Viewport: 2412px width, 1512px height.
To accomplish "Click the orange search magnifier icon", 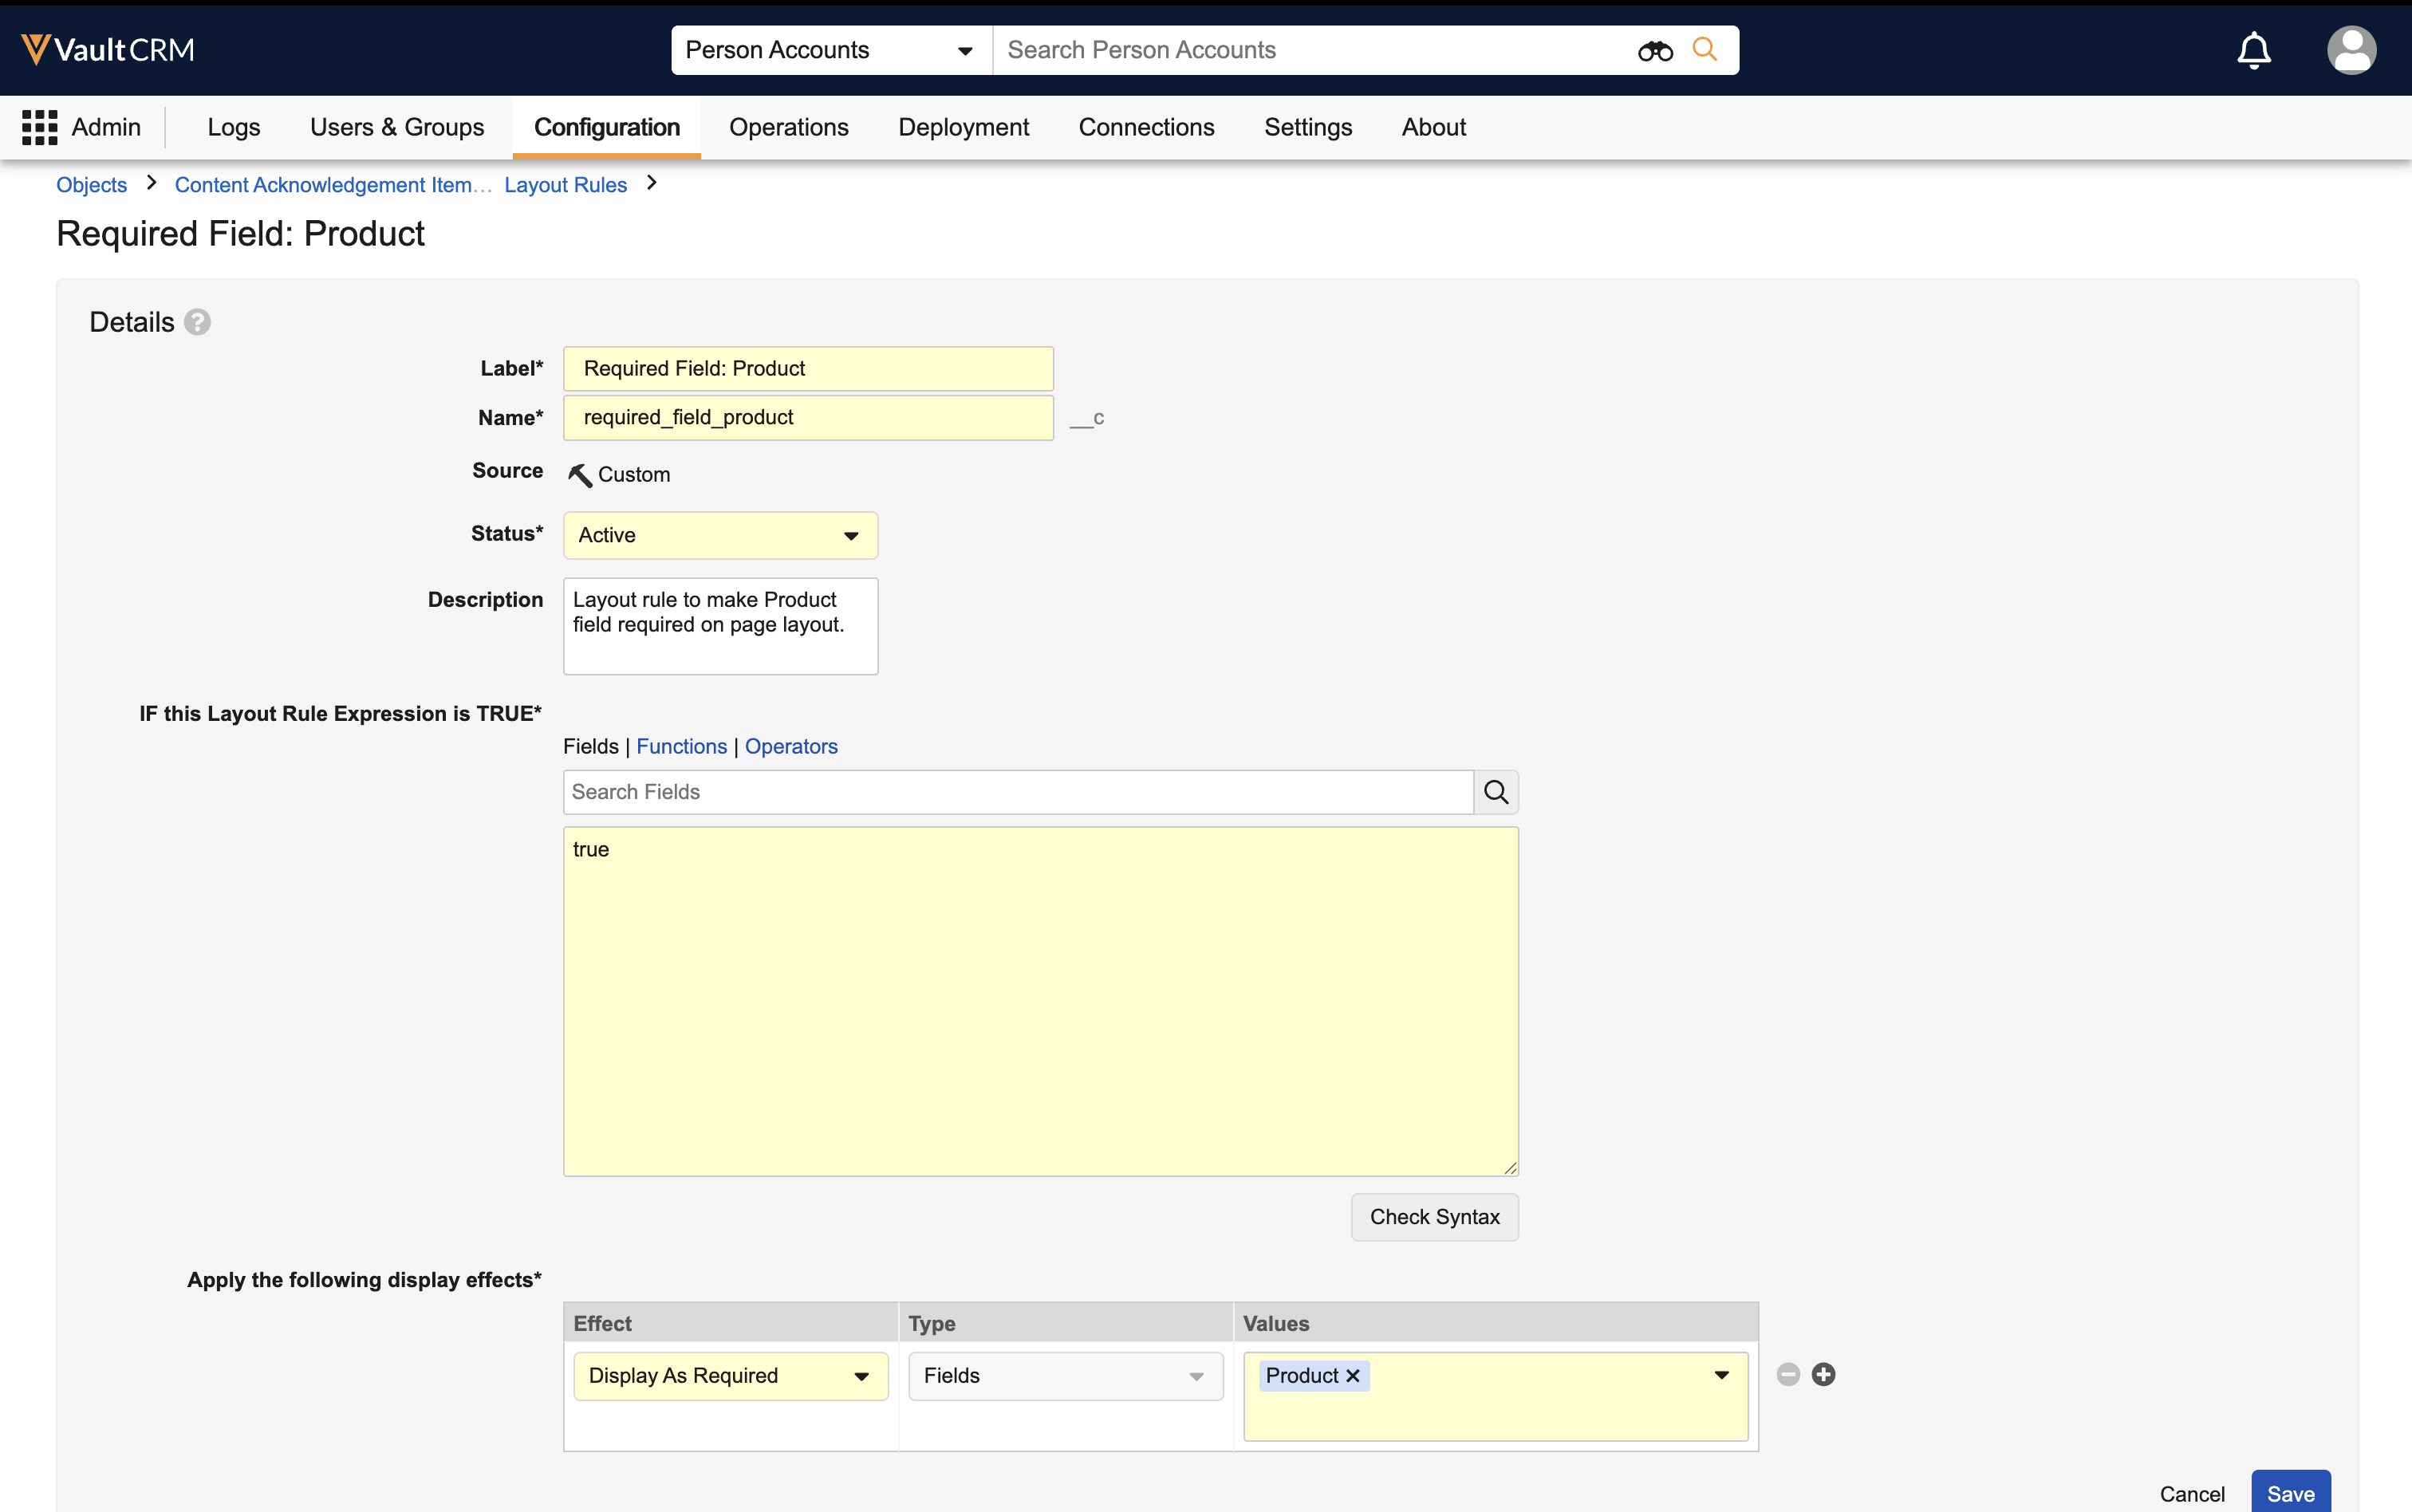I will 1704,49.
